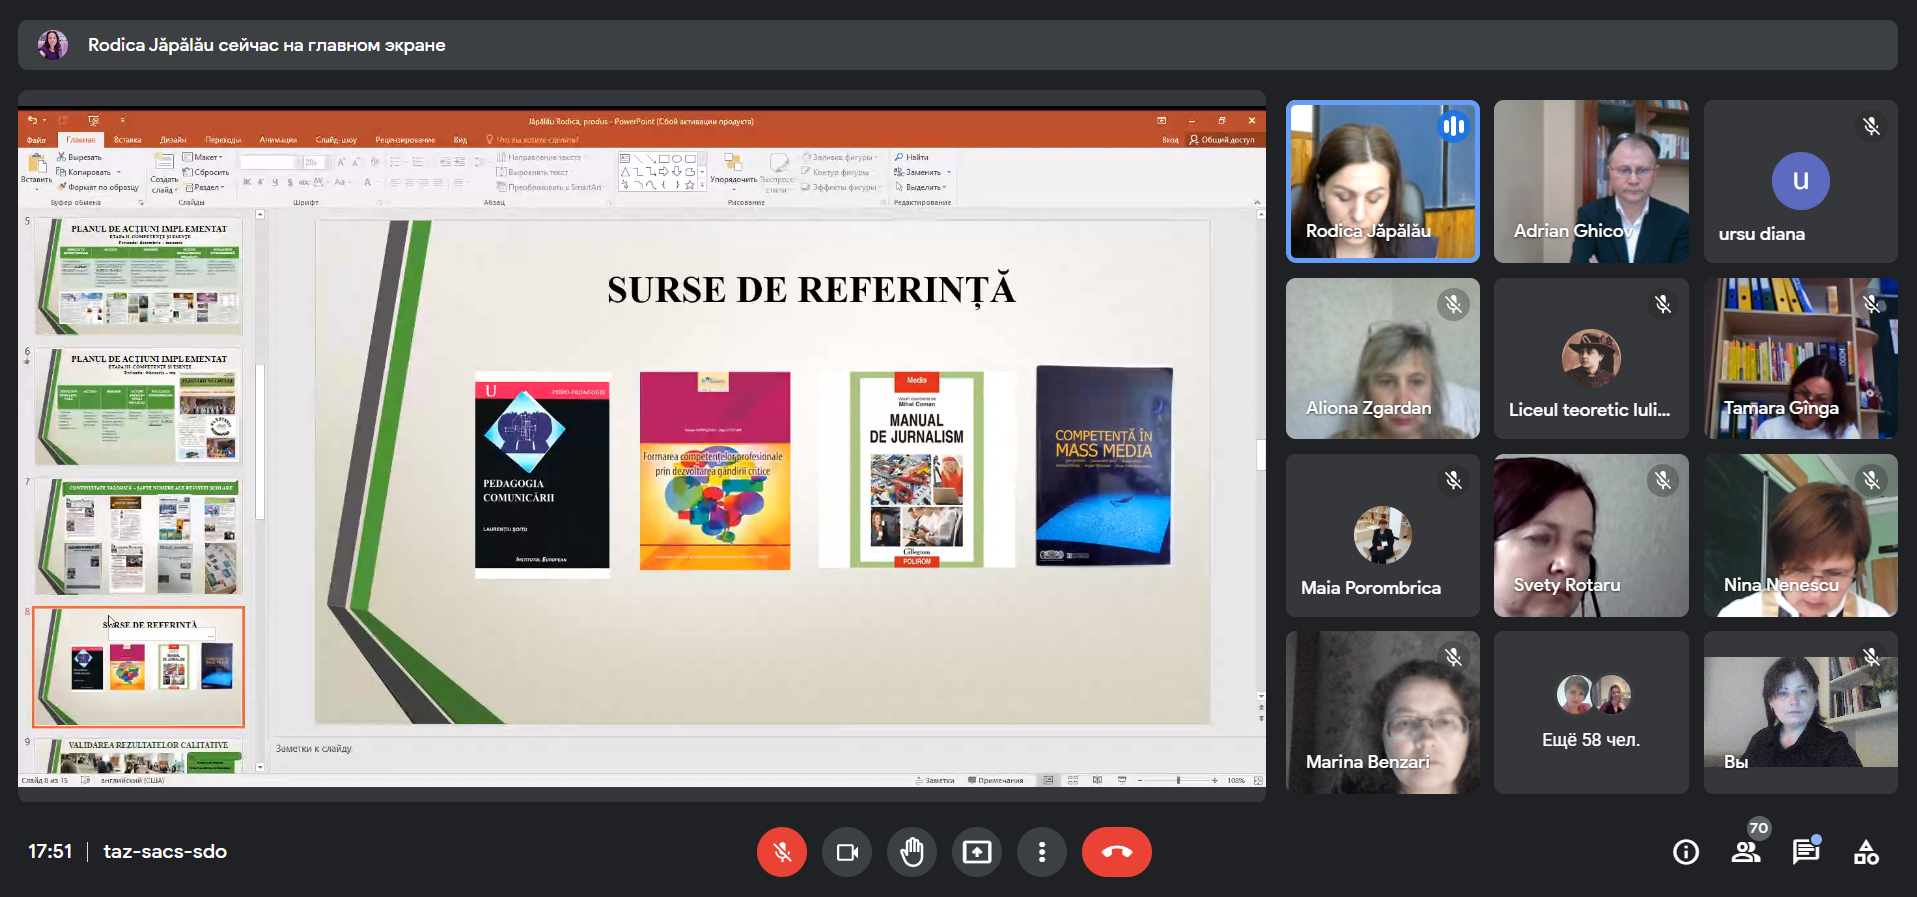Open the chat messages panel
This screenshot has height=897, width=1917.
pyautogui.click(x=1806, y=852)
